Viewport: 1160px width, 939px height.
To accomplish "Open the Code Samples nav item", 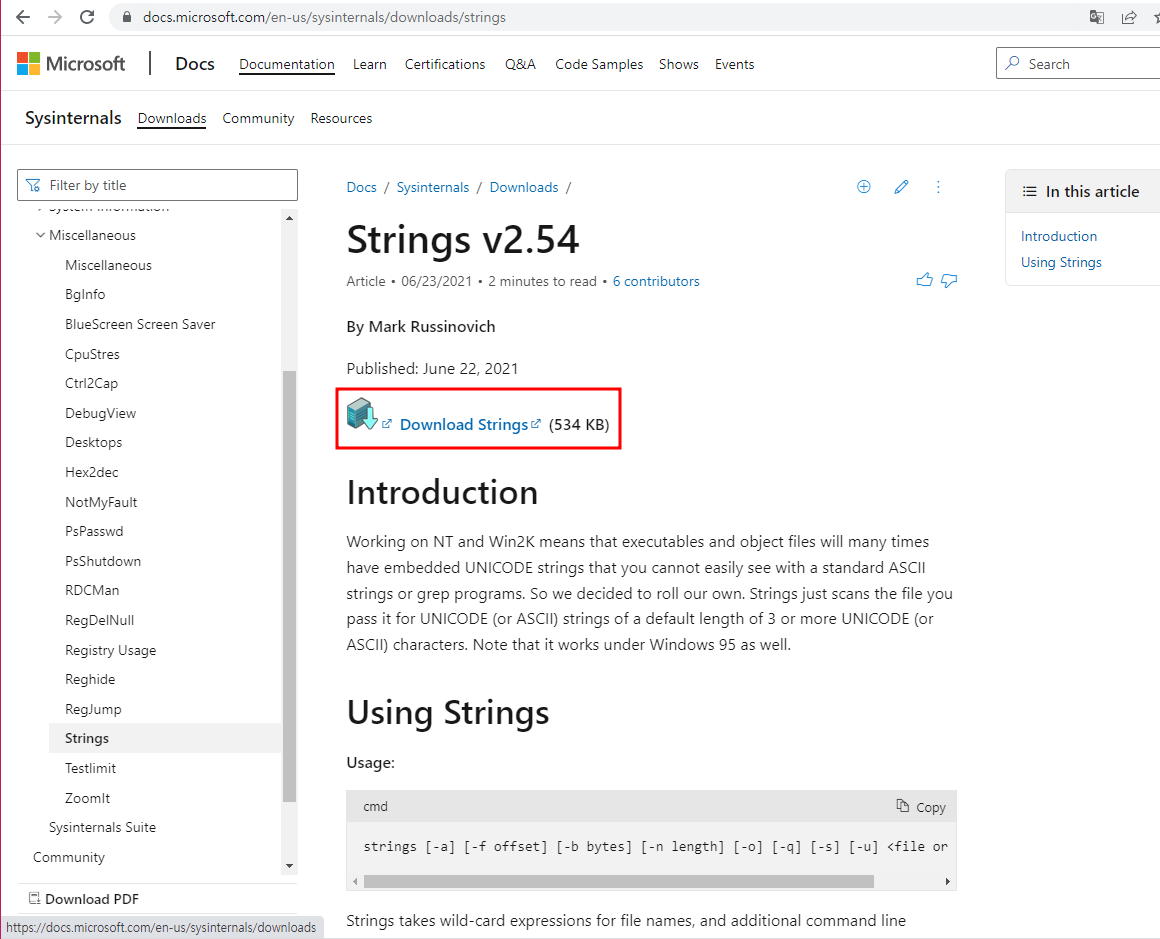I will (598, 64).
